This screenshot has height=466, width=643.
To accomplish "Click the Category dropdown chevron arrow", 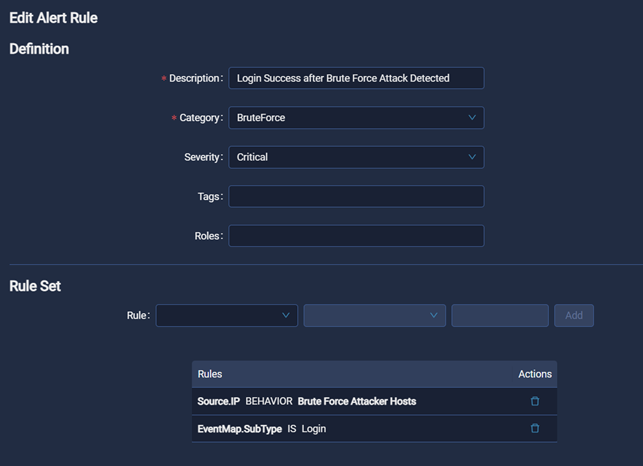I will coord(472,118).
